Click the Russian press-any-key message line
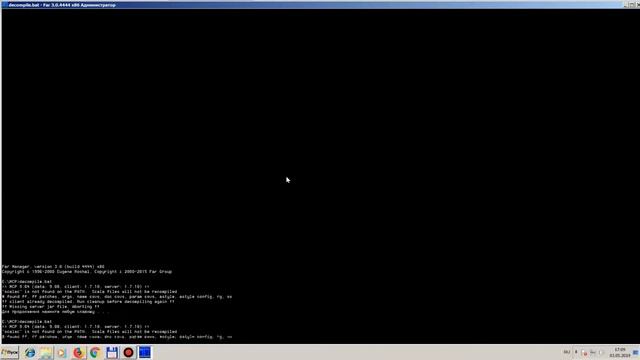 point(56,311)
